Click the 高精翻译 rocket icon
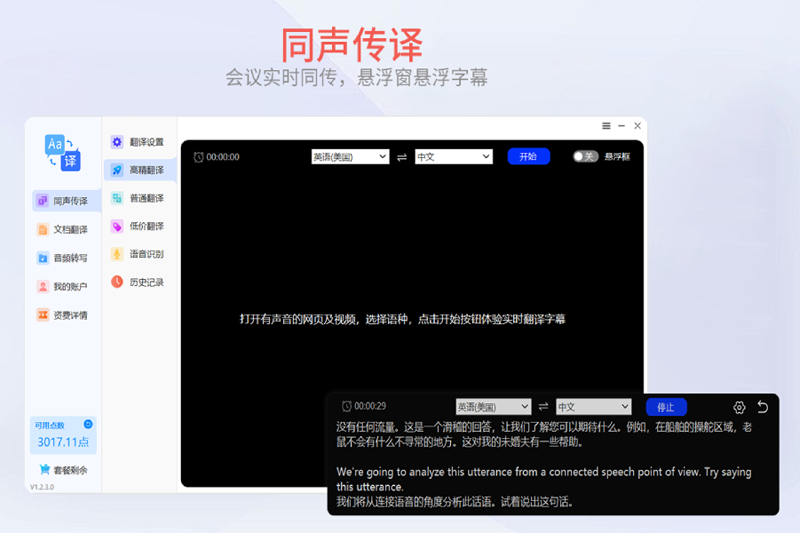This screenshot has width=800, height=533. pos(117,170)
